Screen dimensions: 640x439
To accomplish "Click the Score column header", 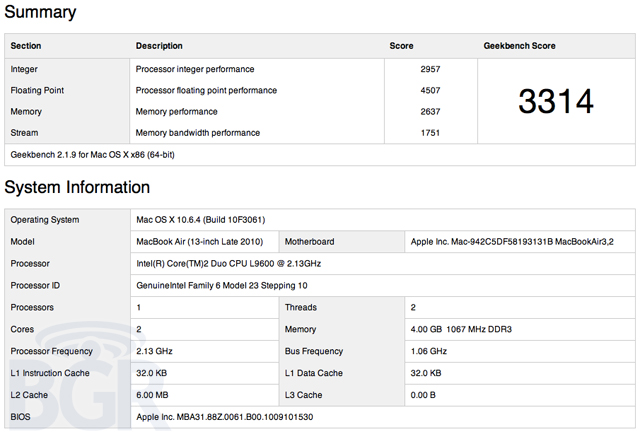I will [x=401, y=46].
